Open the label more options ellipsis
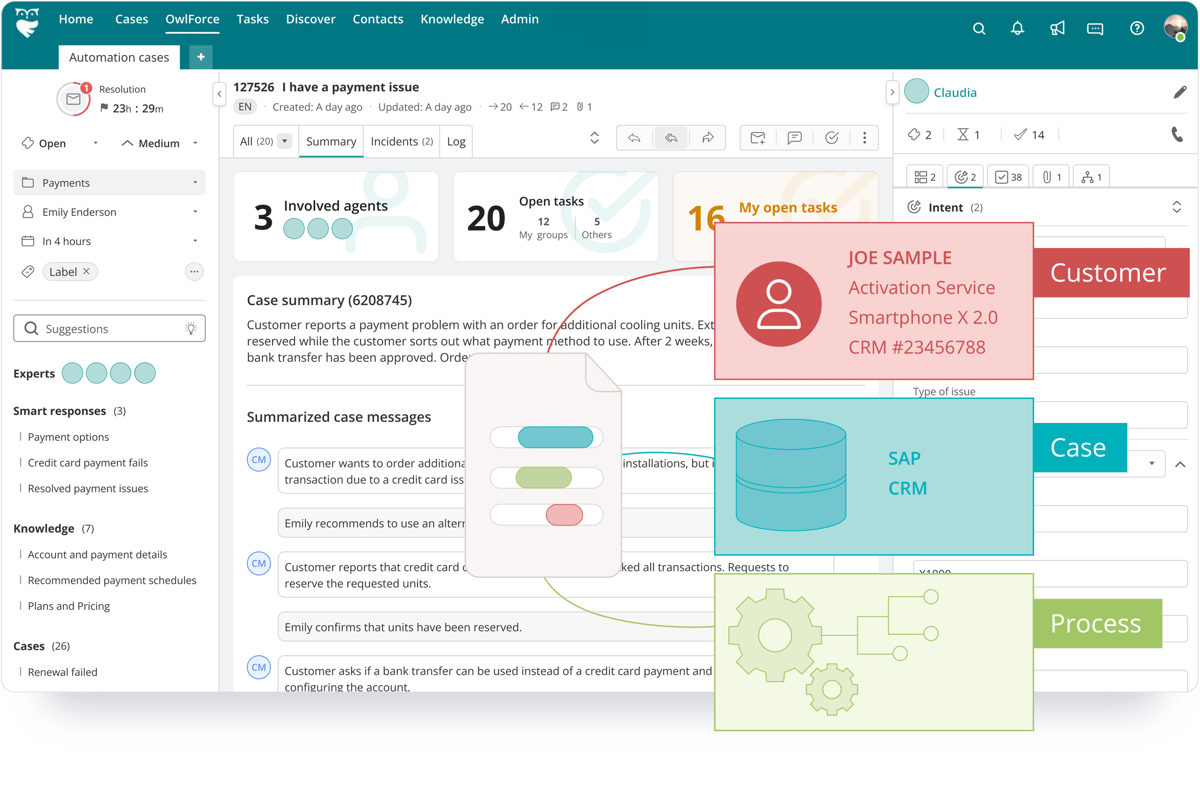 (x=194, y=272)
